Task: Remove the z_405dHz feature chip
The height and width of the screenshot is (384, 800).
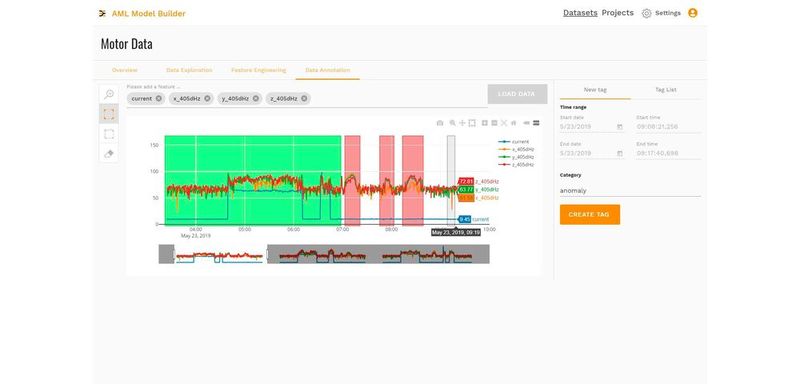Action: tap(304, 98)
